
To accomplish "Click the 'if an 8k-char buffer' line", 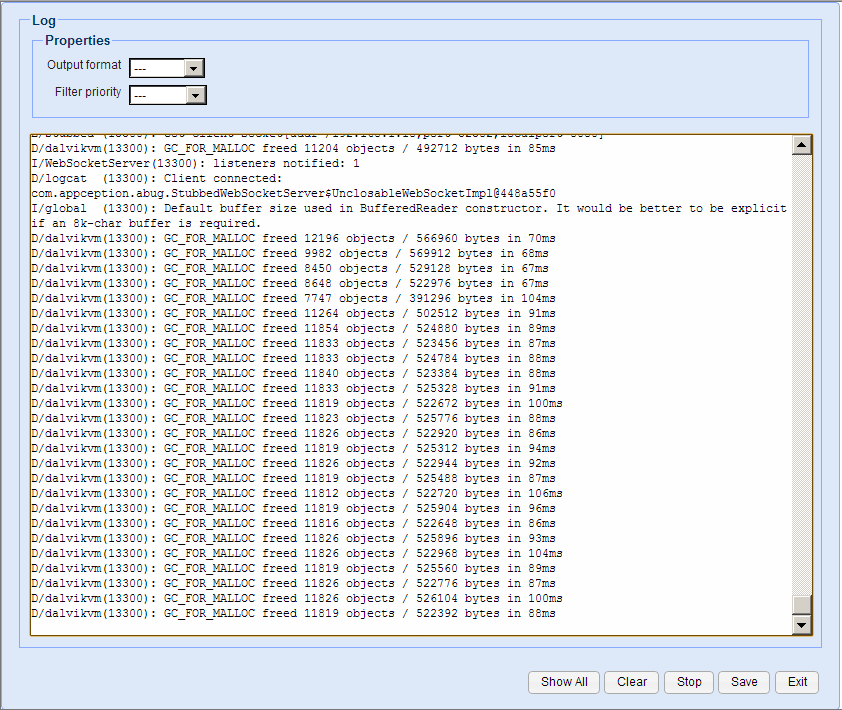I will [146, 223].
